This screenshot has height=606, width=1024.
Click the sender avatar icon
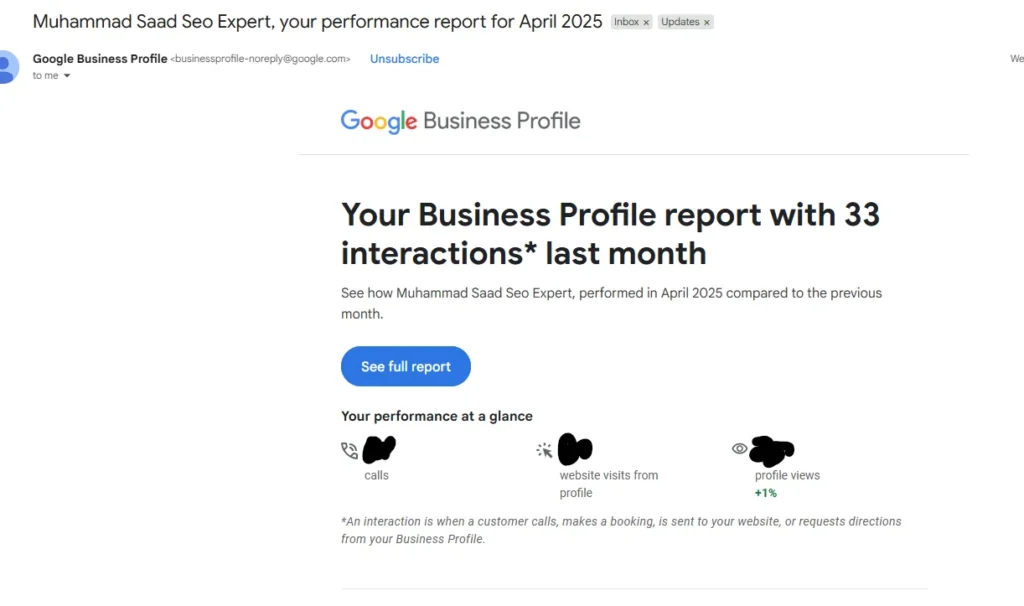tap(8, 67)
